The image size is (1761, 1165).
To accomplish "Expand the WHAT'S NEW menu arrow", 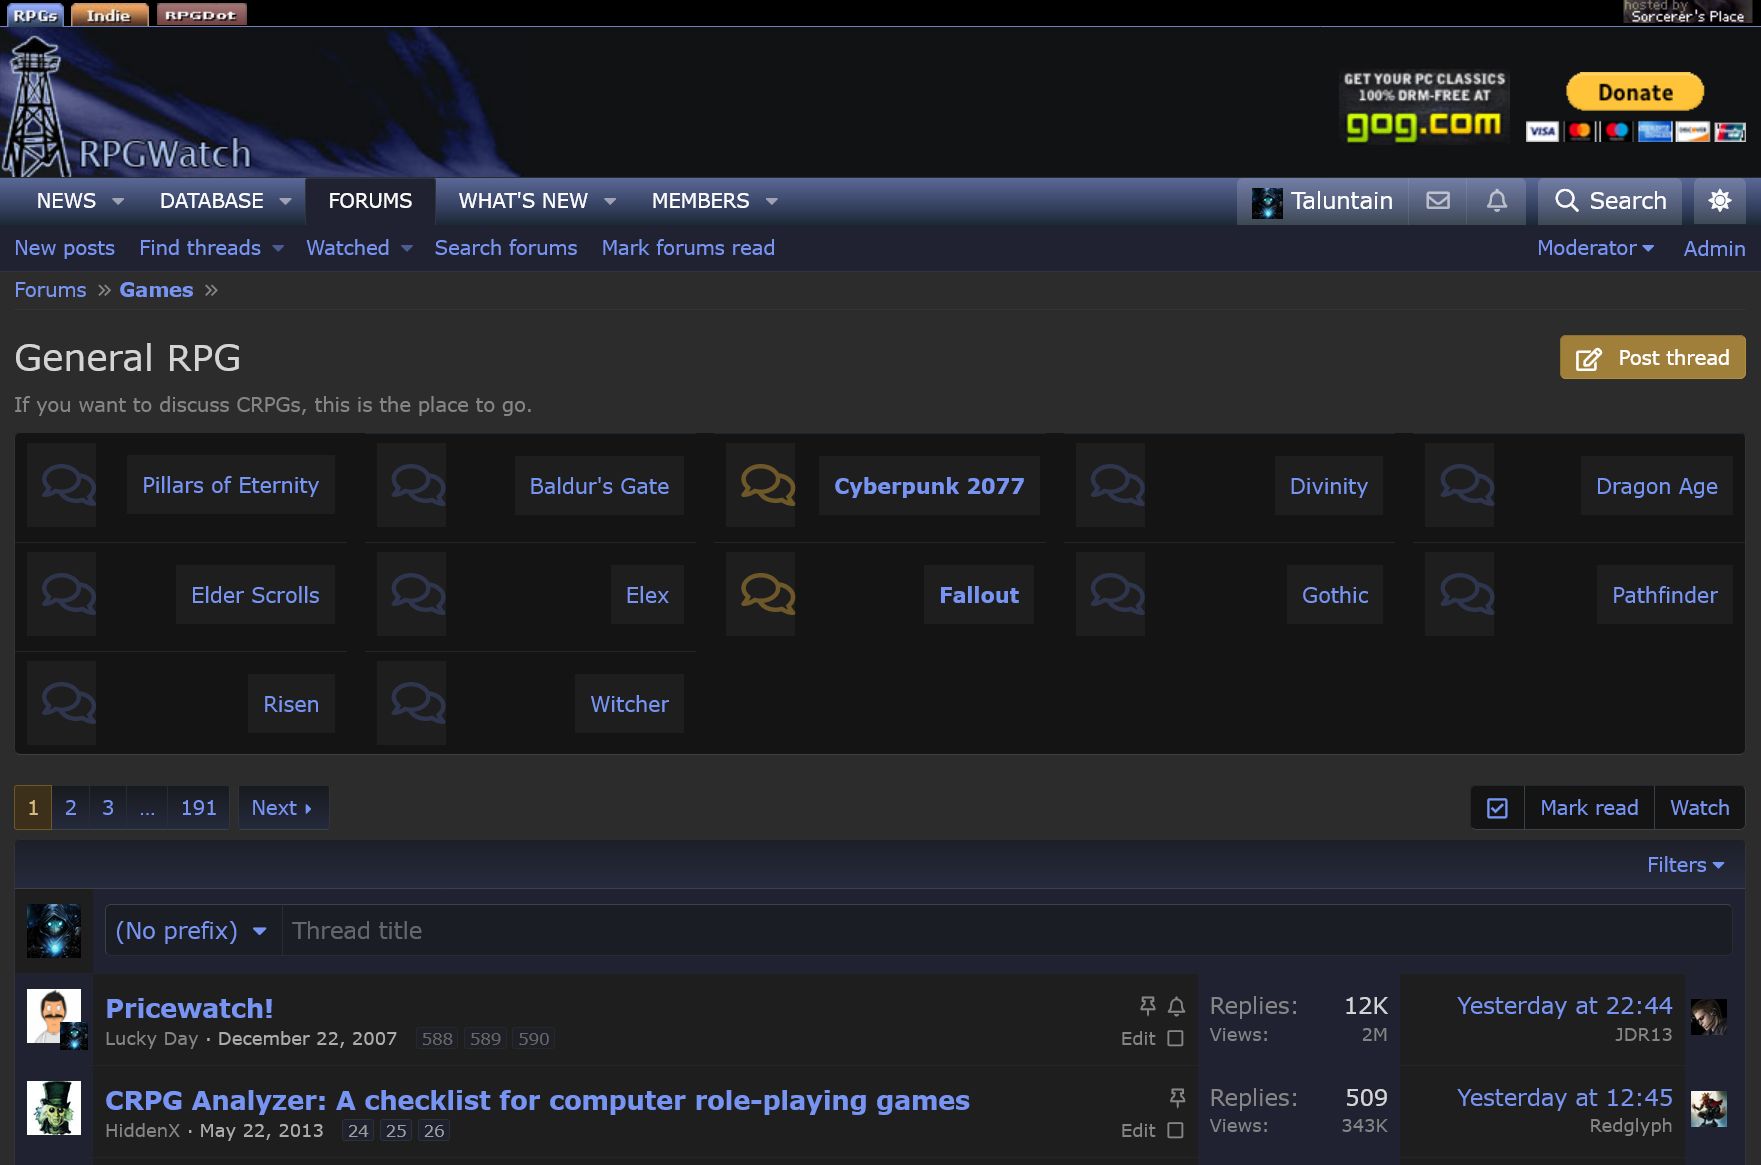I will point(610,201).
